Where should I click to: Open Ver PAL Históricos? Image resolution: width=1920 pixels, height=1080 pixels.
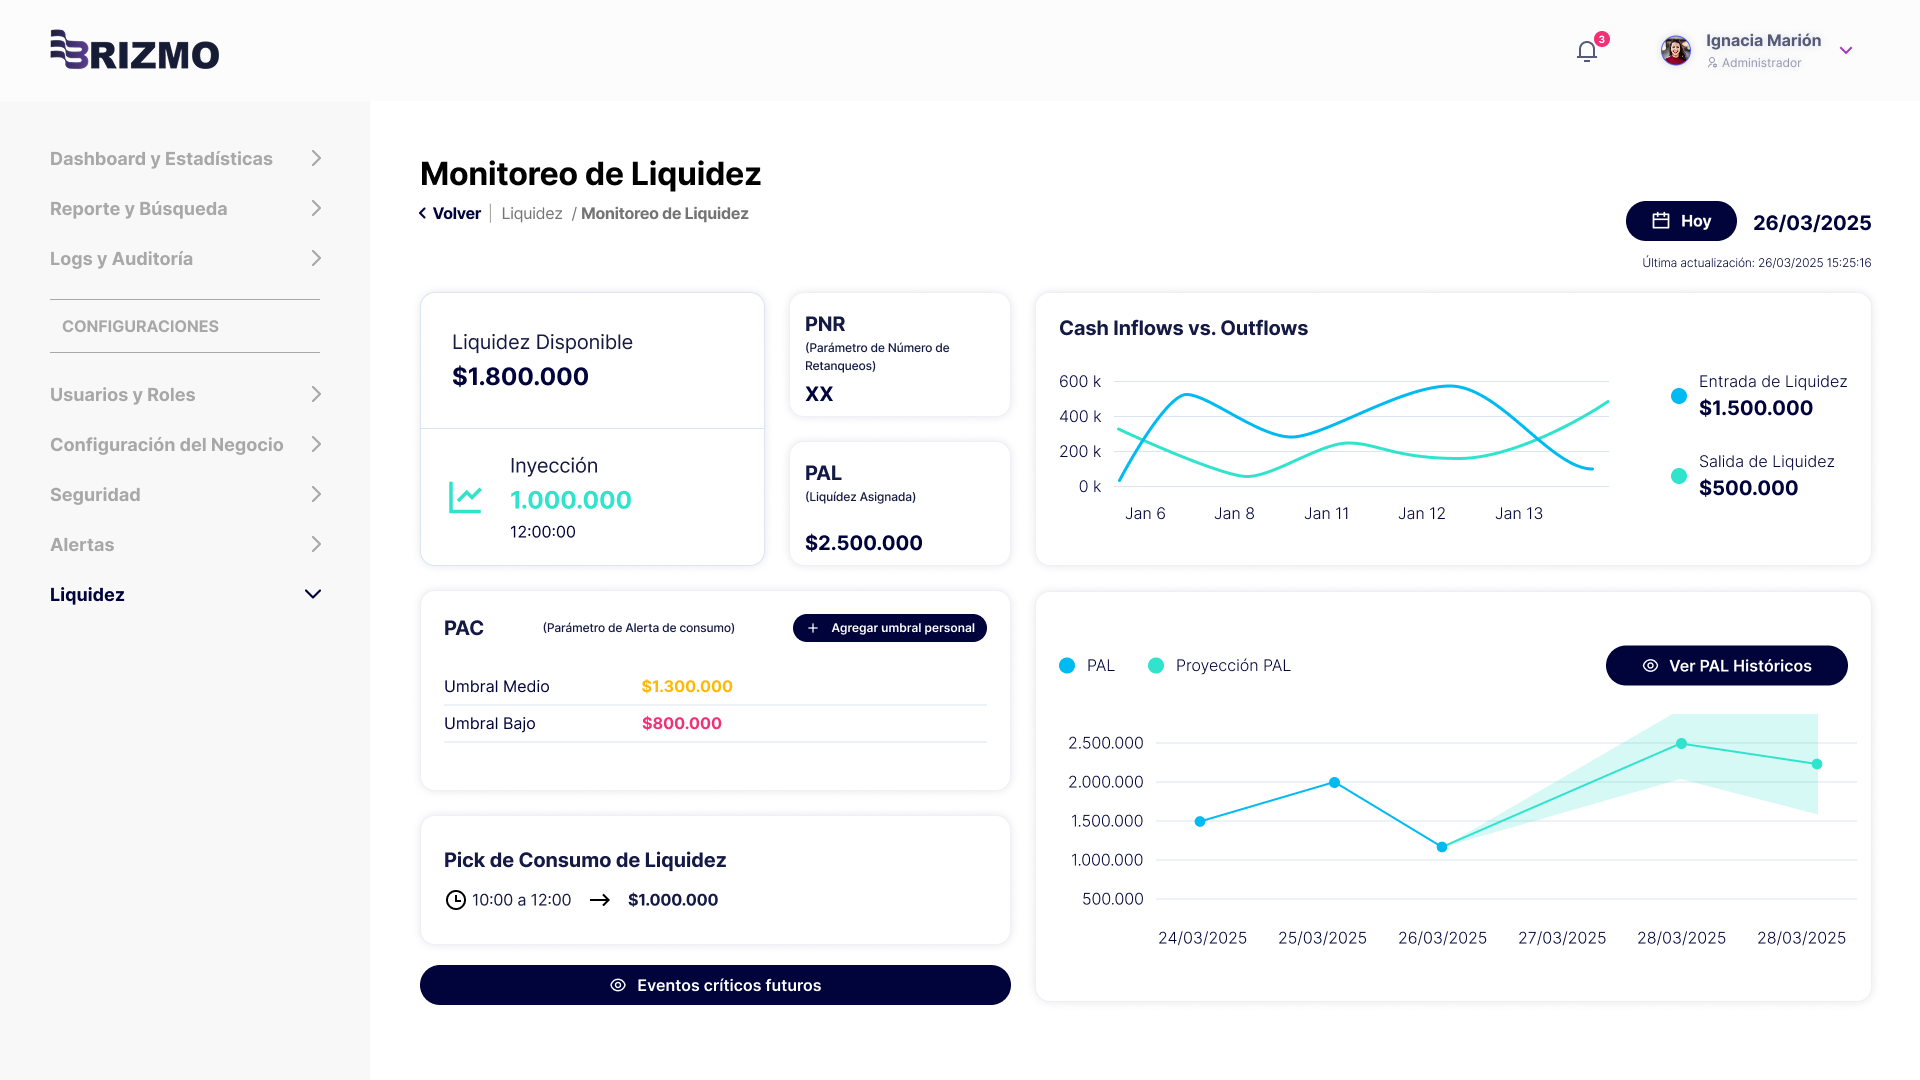point(1727,666)
